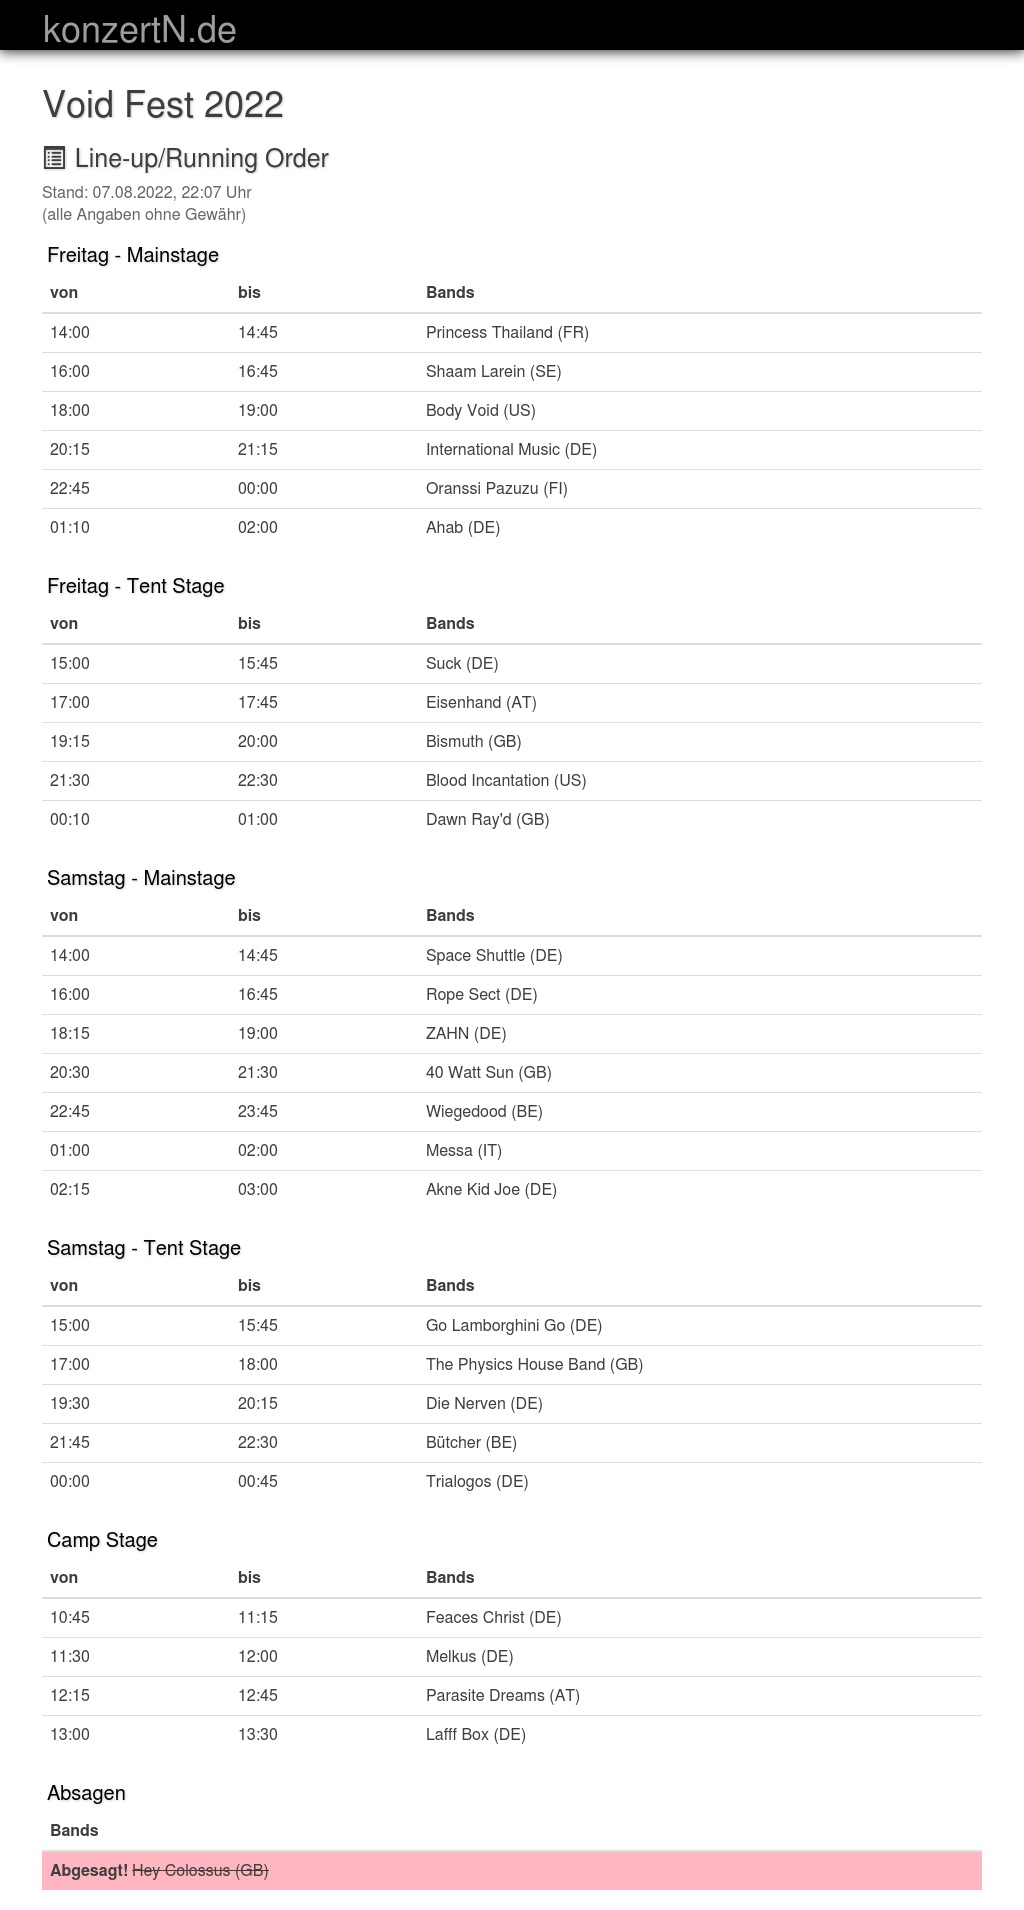Click the konzertN.de site logo
The image size is (1024, 1910).
coord(140,29)
